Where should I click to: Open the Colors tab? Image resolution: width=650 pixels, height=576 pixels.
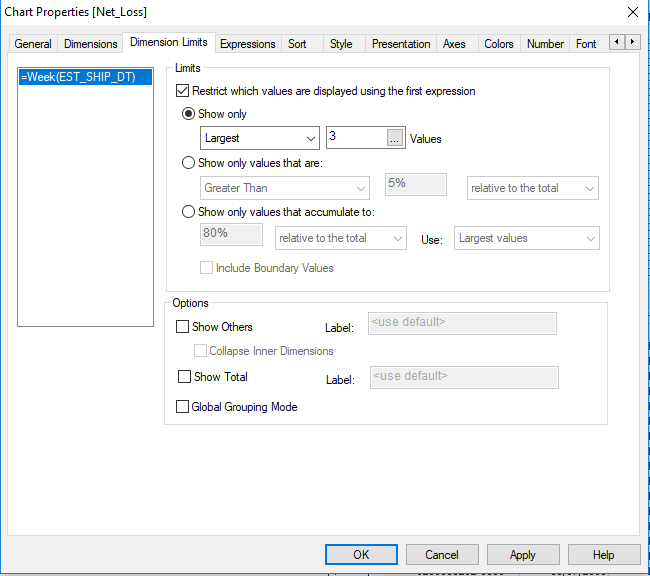[498, 44]
